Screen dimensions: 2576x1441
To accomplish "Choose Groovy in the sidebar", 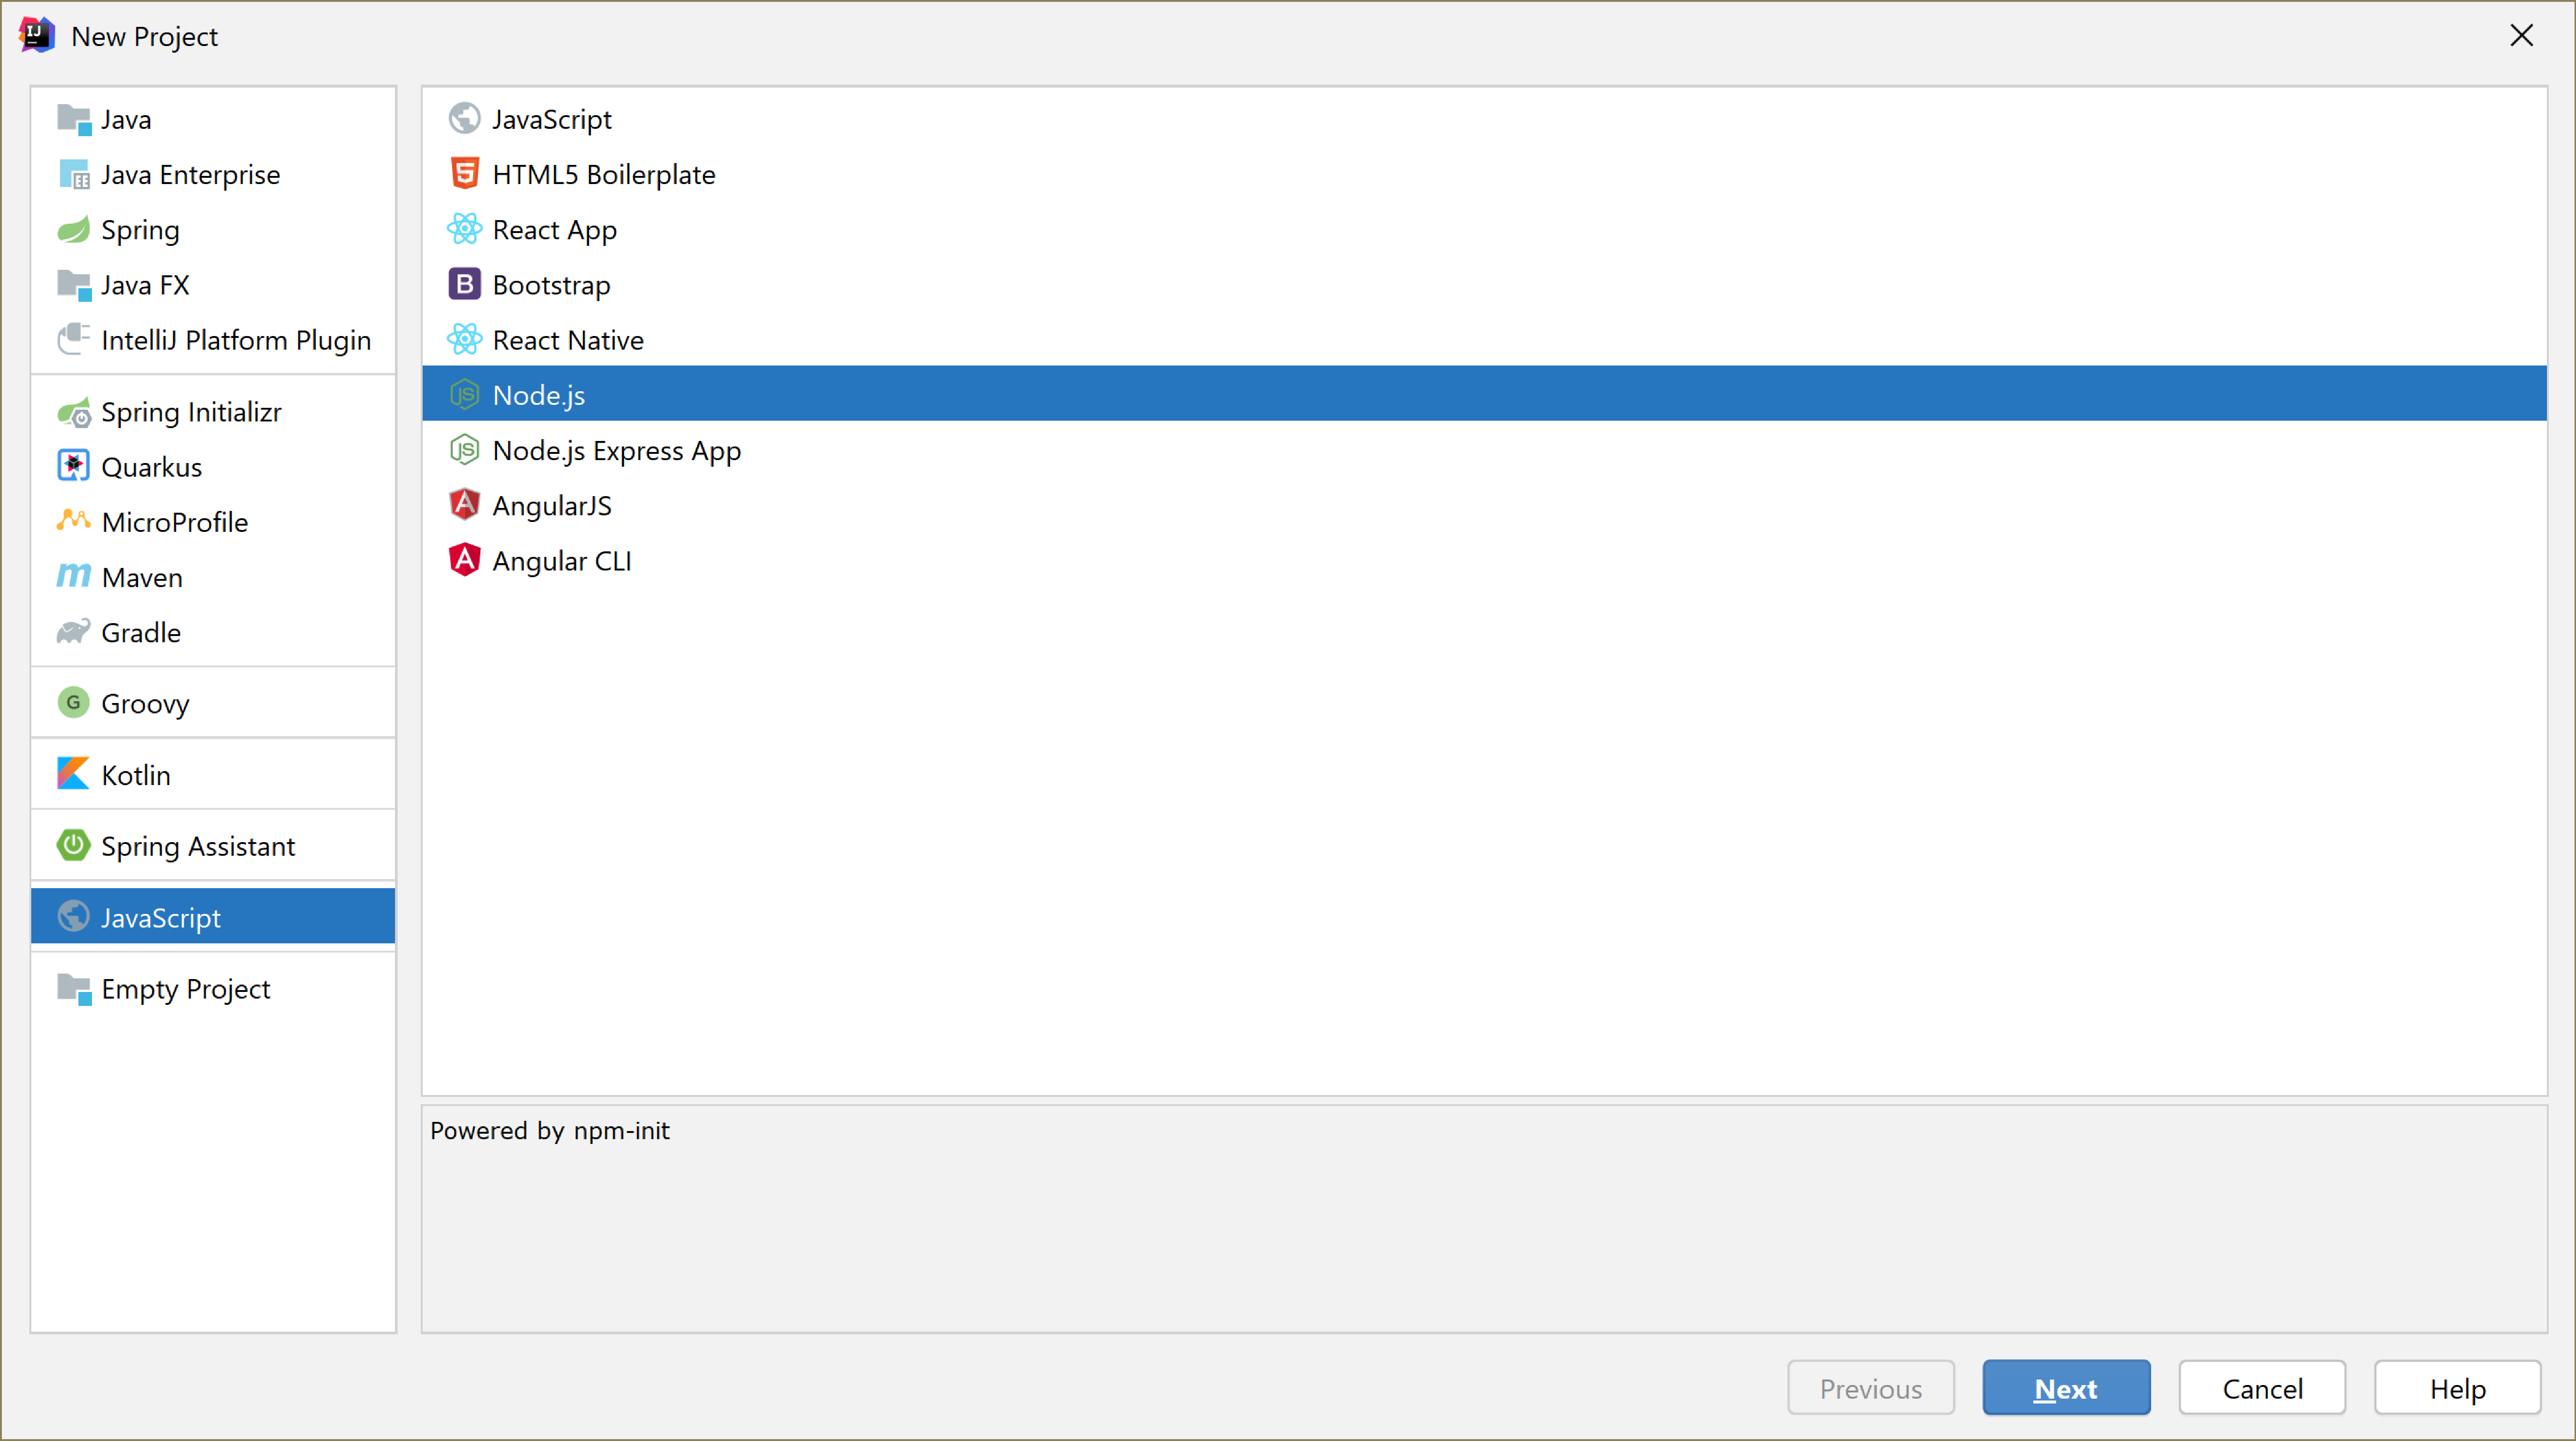I will click(x=213, y=703).
